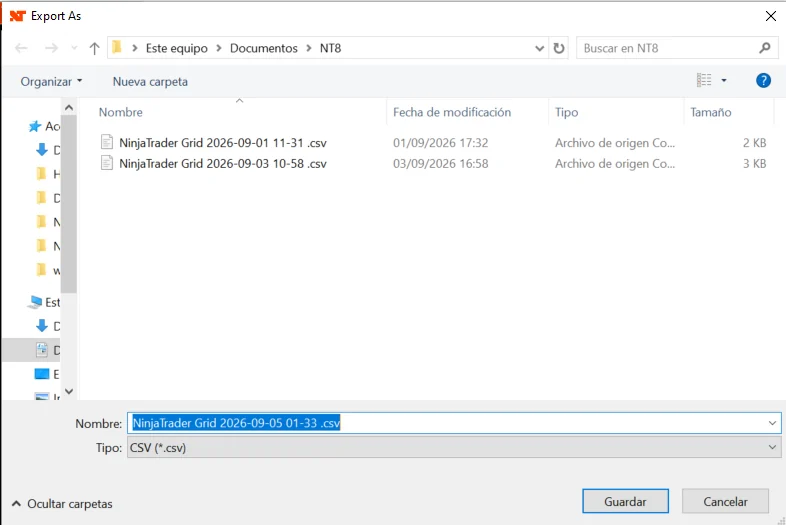The image size is (786, 525).
Task: Sort by the Tamaño column header
Action: [x=710, y=112]
